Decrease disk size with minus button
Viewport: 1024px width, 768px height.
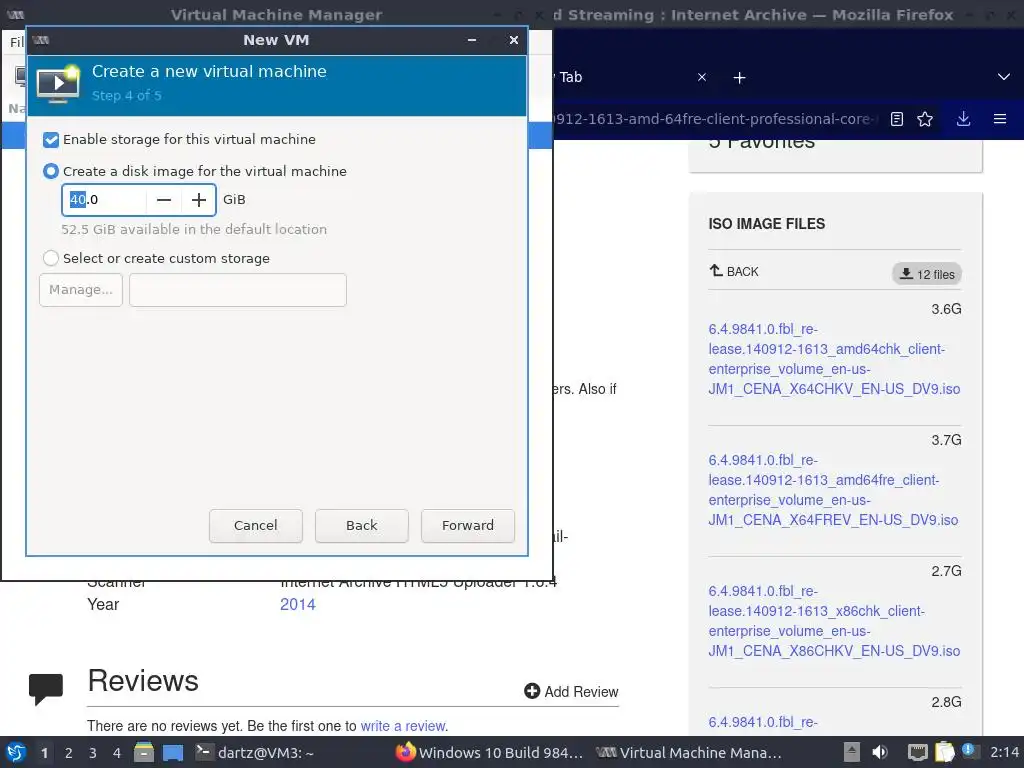pos(164,200)
